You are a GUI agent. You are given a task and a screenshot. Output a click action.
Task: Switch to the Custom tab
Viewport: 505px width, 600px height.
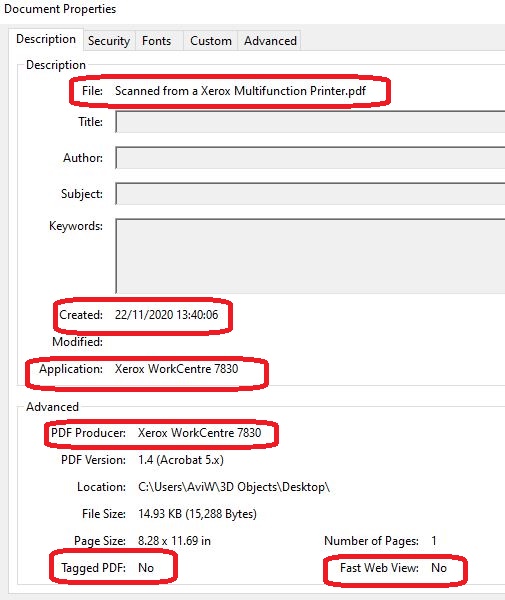(x=211, y=41)
